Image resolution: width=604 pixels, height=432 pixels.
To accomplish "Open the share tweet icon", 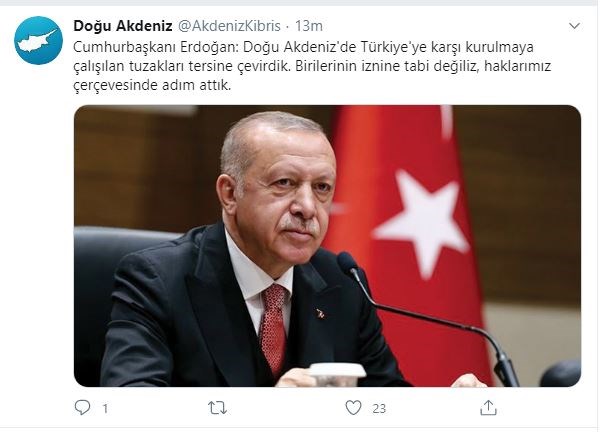I will [488, 408].
